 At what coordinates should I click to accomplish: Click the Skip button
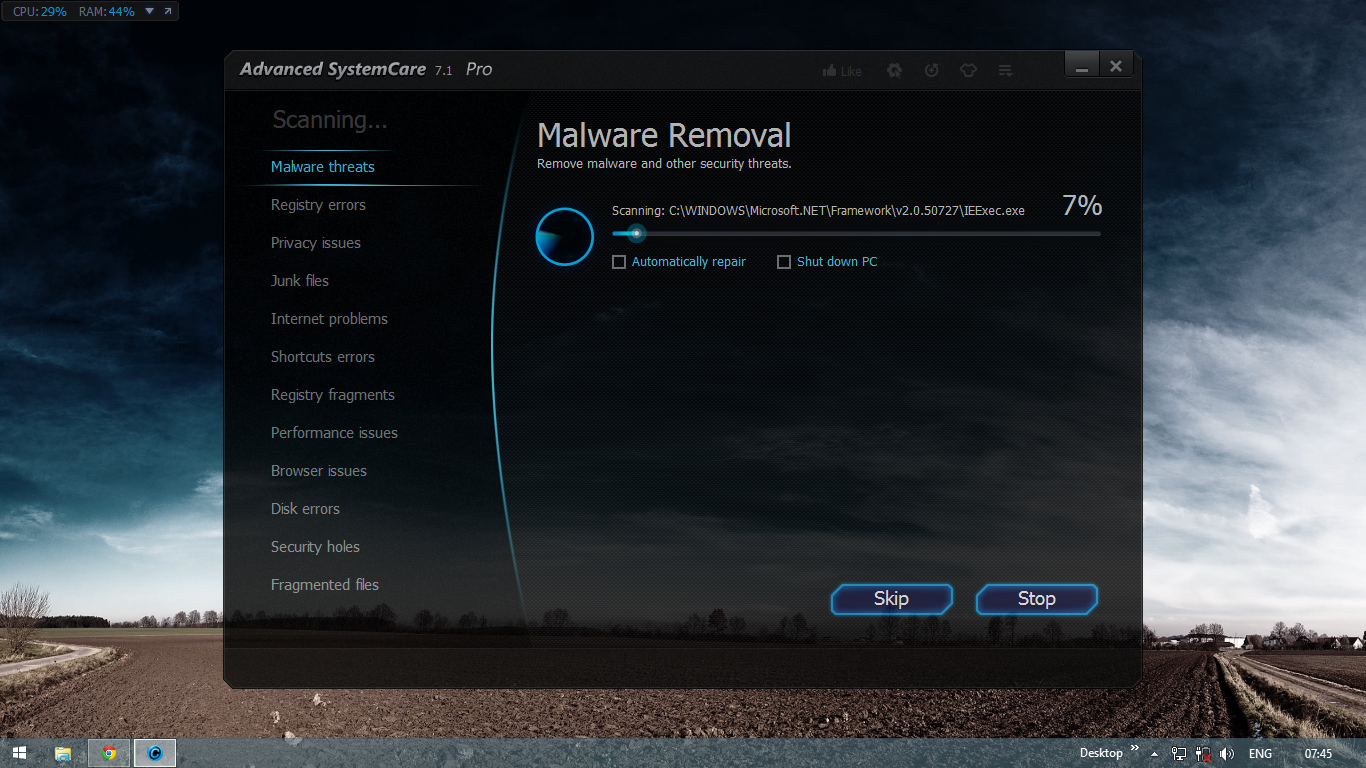[891, 599]
